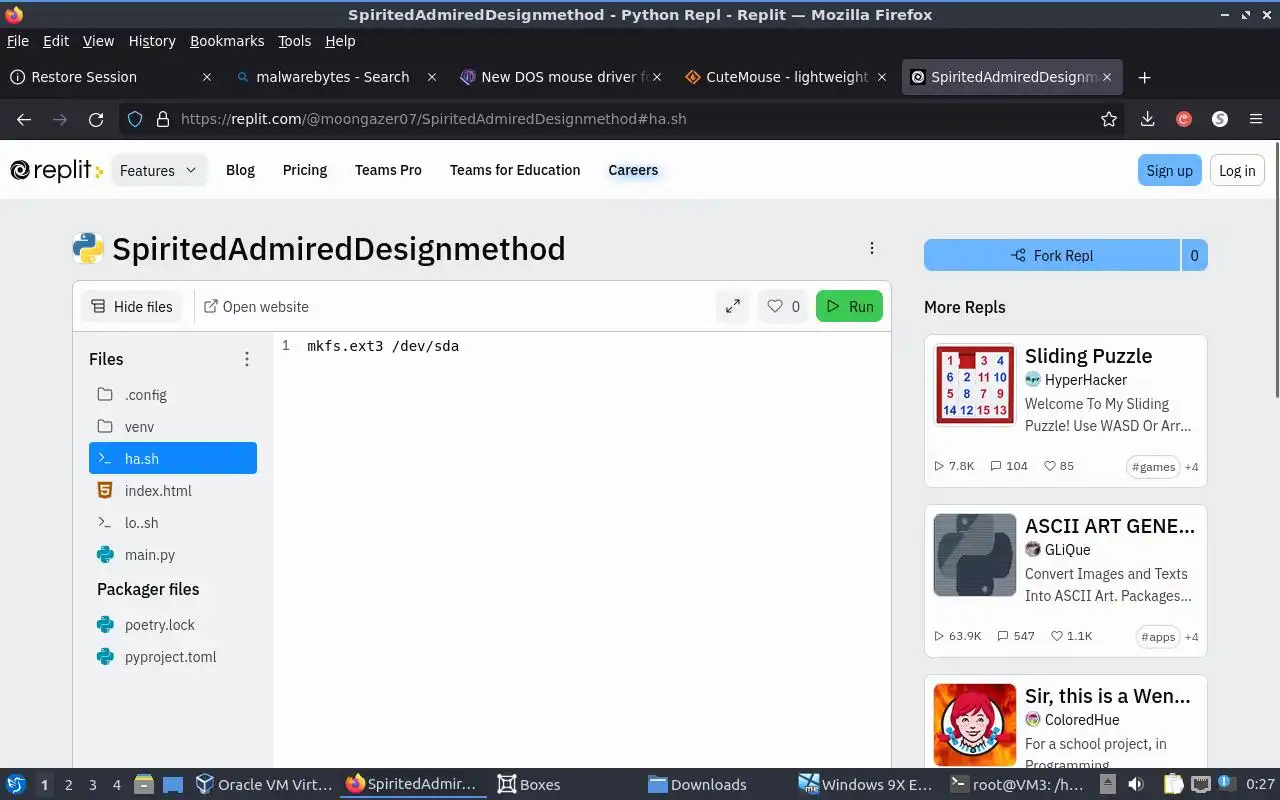Open poetry.lock file

173,625
